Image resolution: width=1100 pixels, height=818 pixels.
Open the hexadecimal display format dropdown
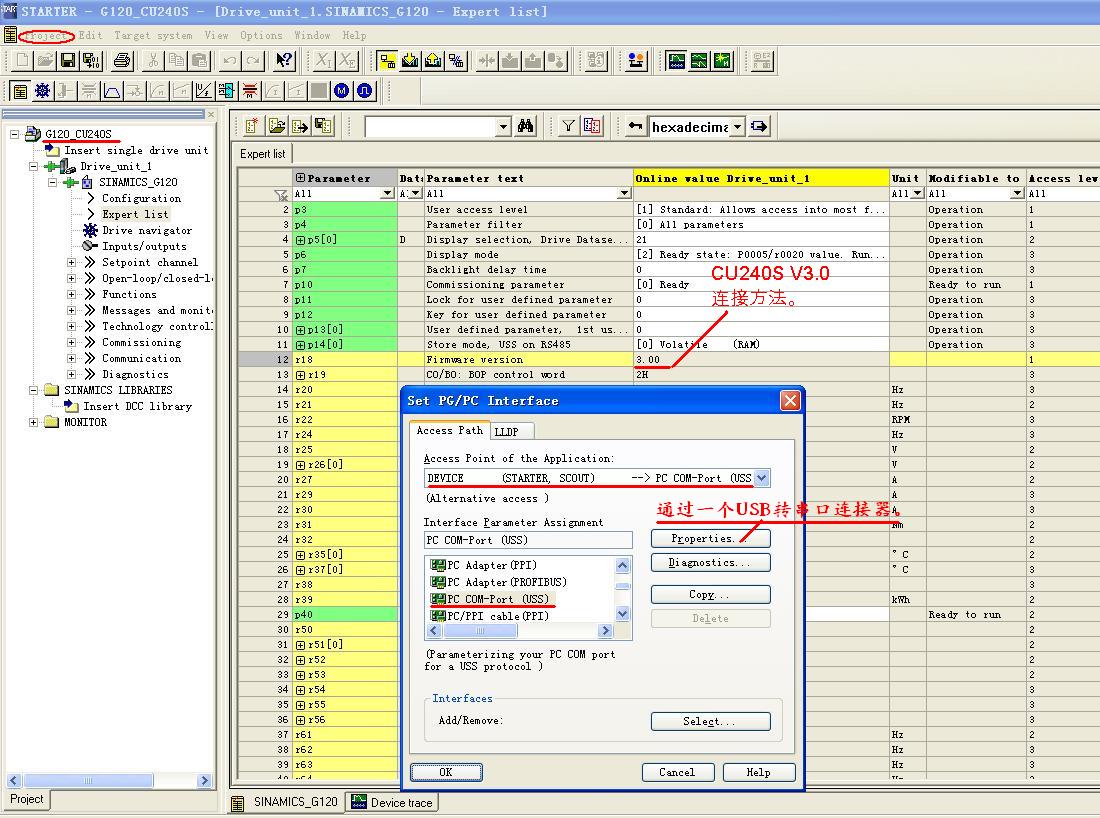737,127
